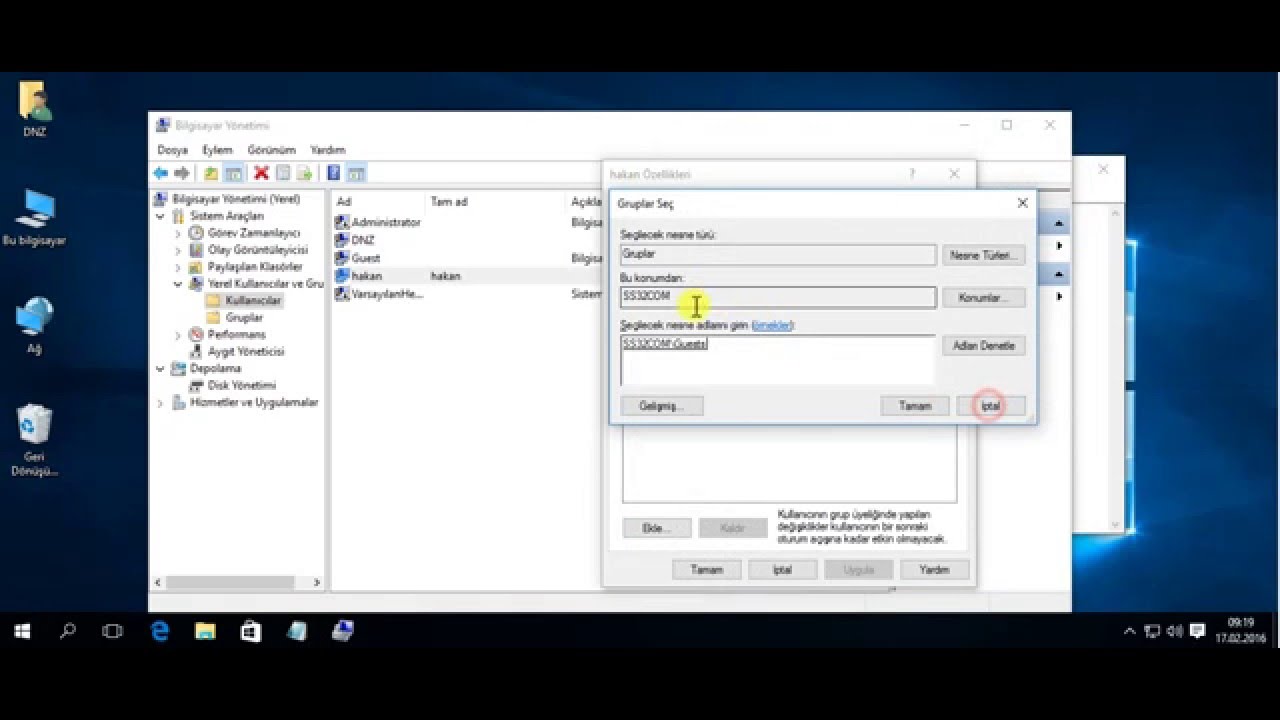Expand the Görev Zamanlayıcı tree node
Screen dimensions: 1280x720
178,233
